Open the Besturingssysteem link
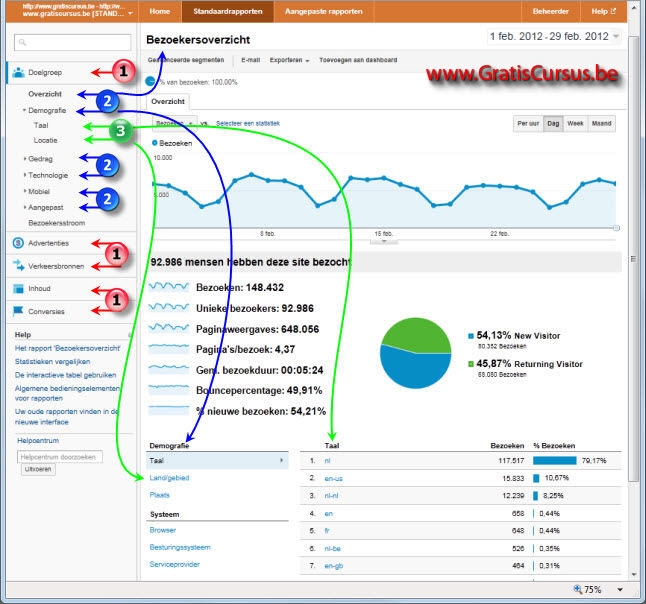The width and height of the screenshot is (646, 604). 180,548
